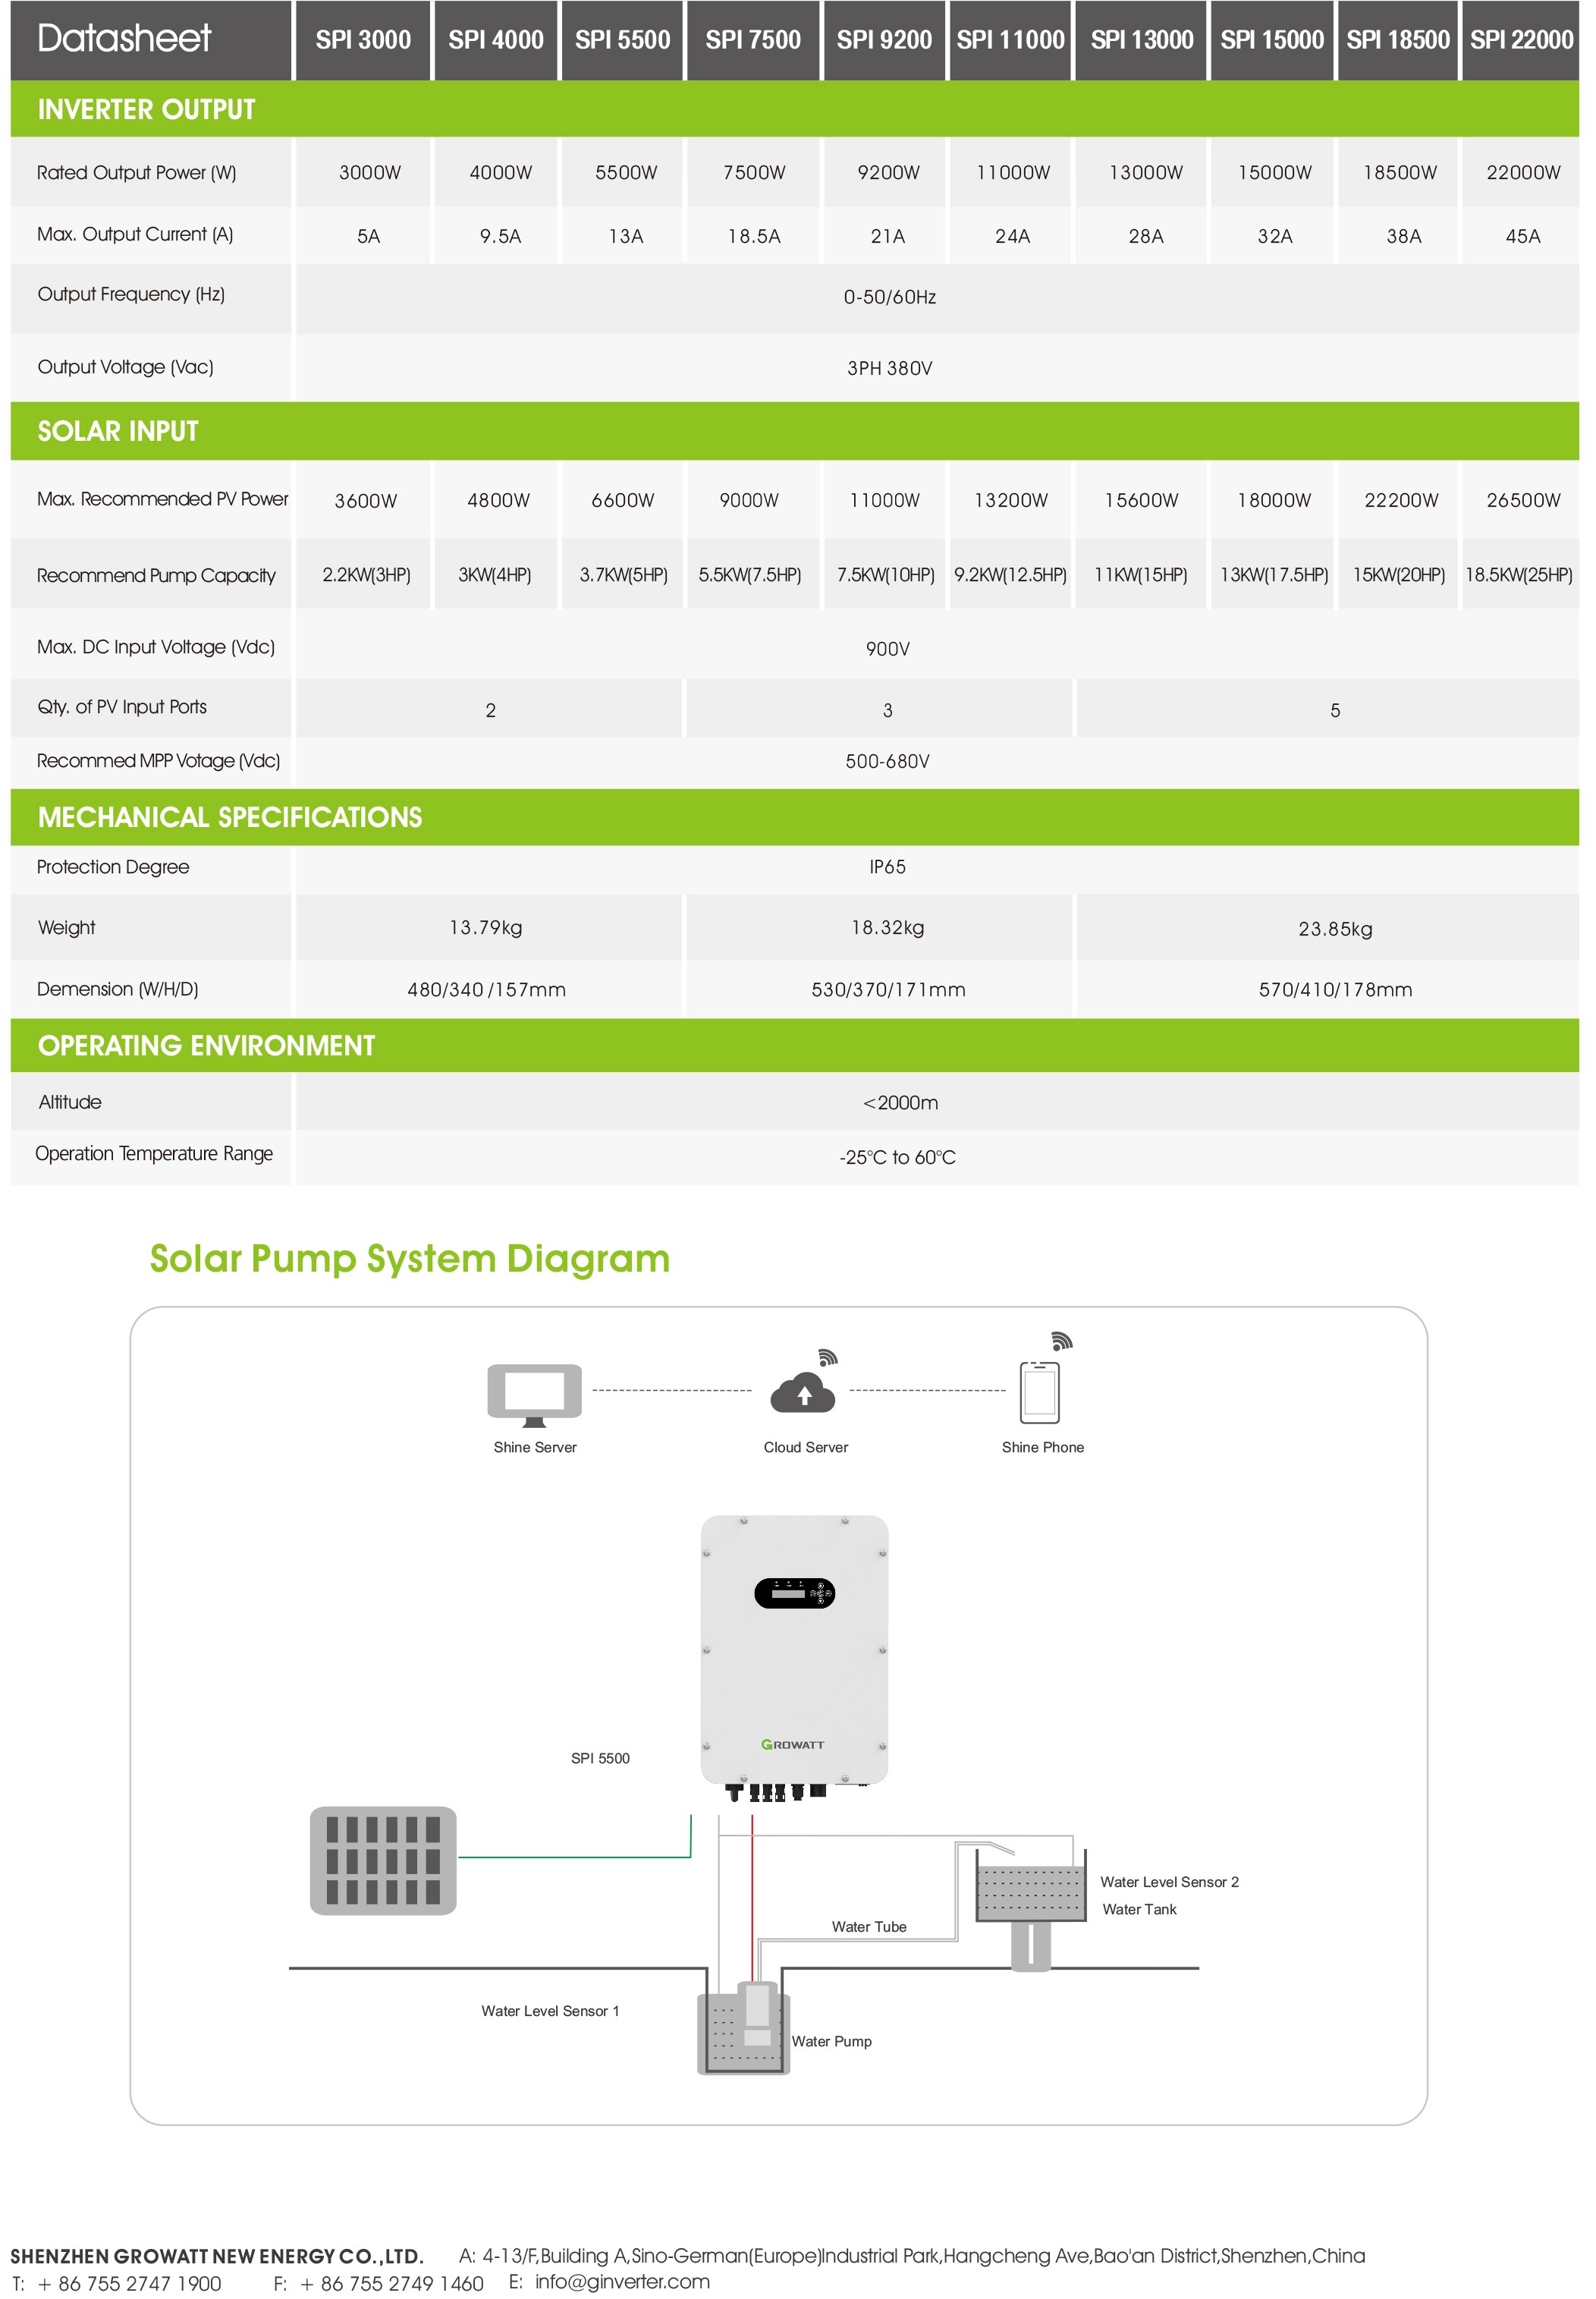1596x2299 pixels.
Task: Click the 7.5KW(10HP) pump capacity cell
Action: click(x=885, y=575)
